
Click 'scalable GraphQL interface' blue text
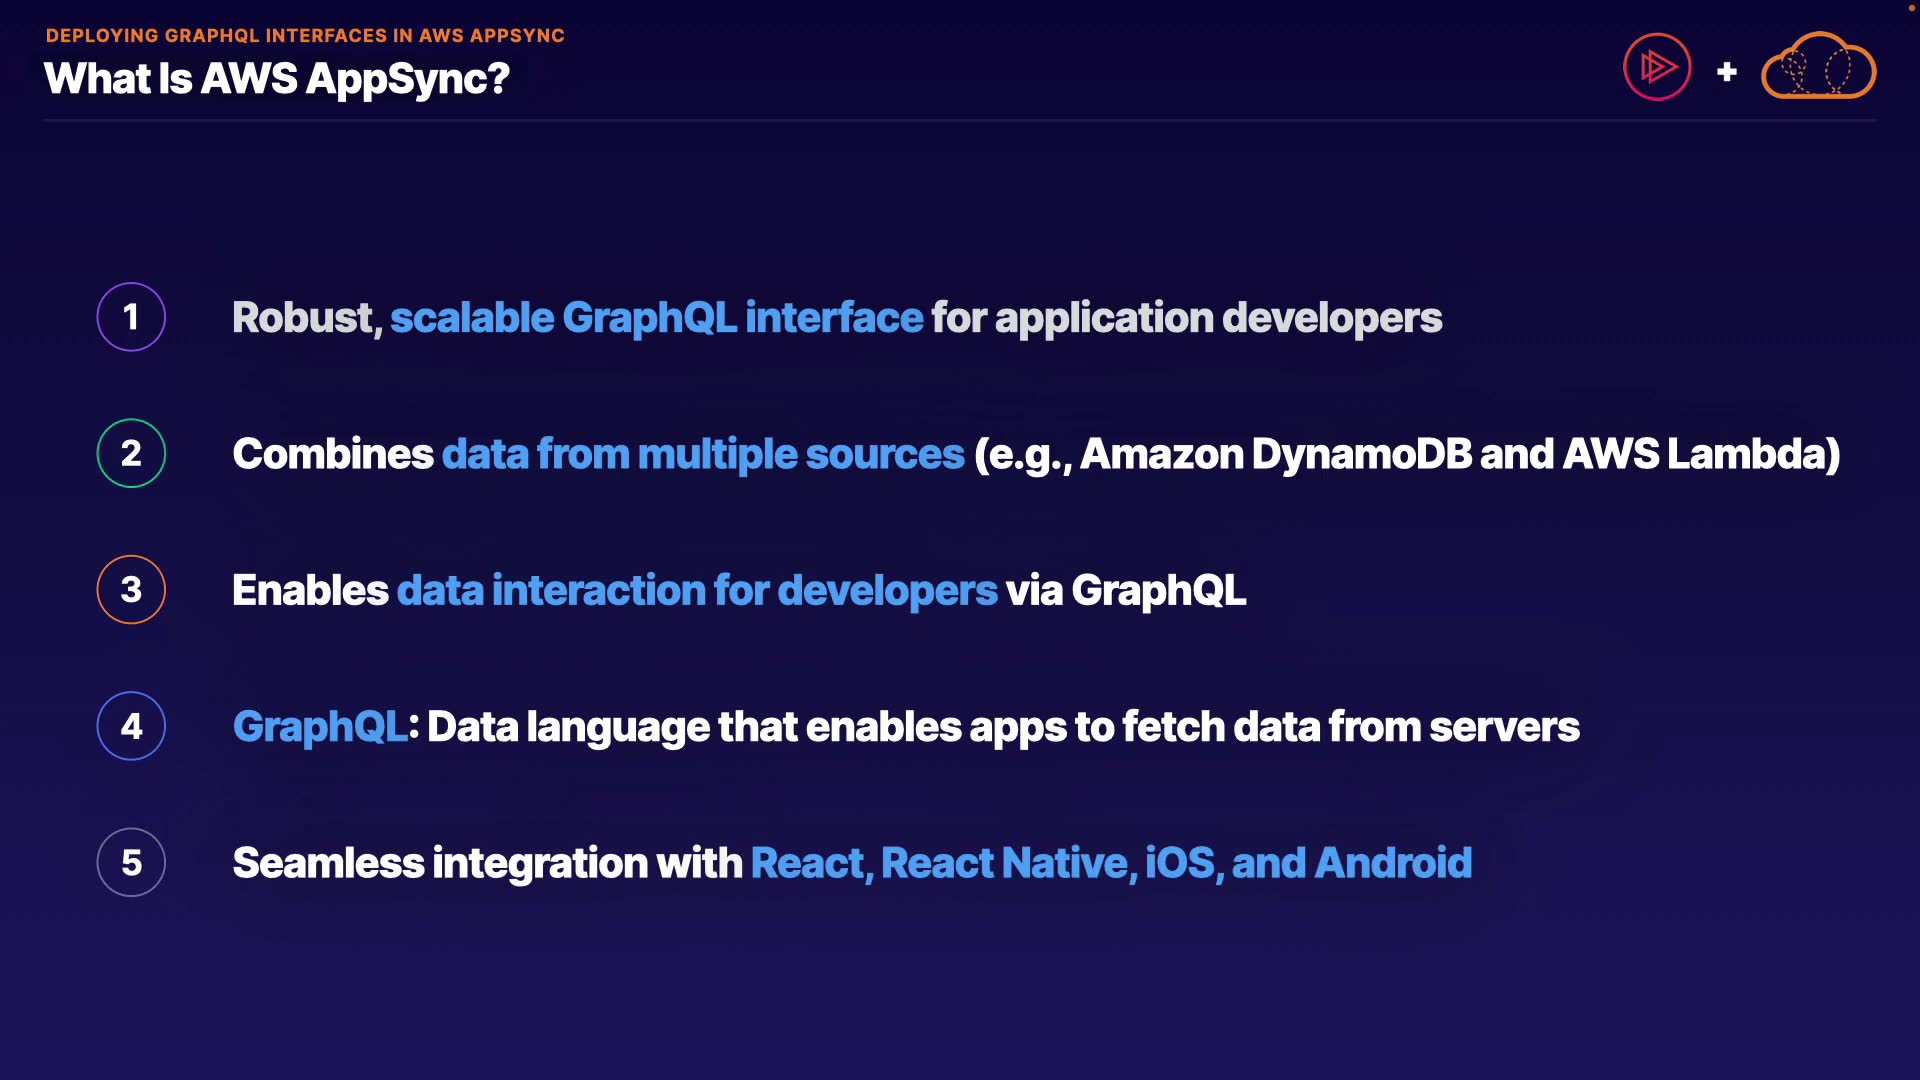[656, 318]
